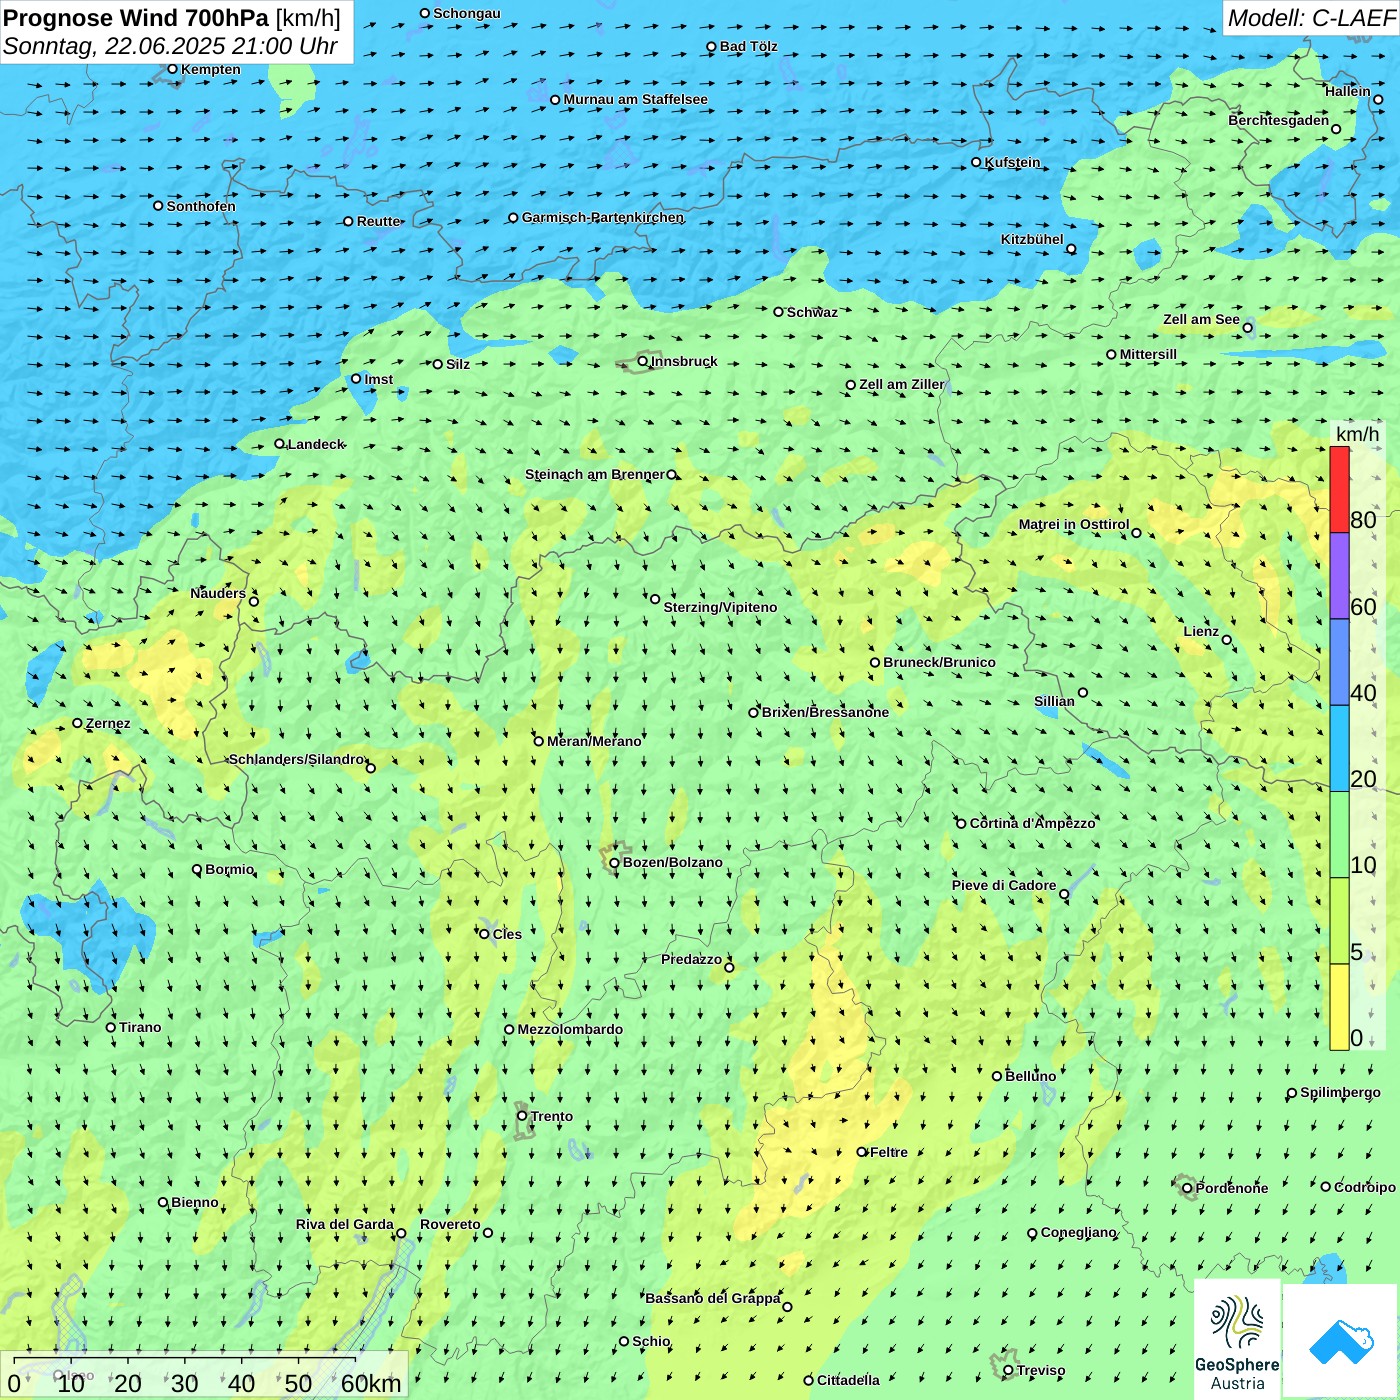Select the Bruneck/Brunico label
This screenshot has width=1400, height=1400.
939,662
